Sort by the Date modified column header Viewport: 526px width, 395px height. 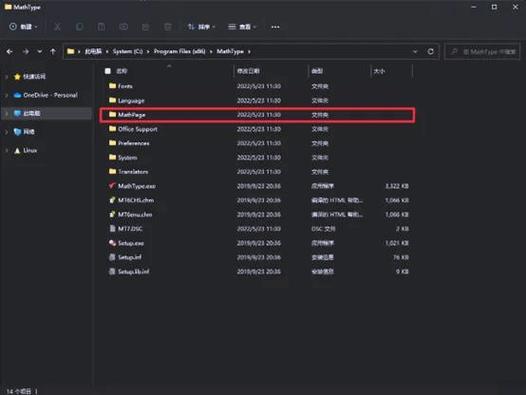click(x=248, y=71)
